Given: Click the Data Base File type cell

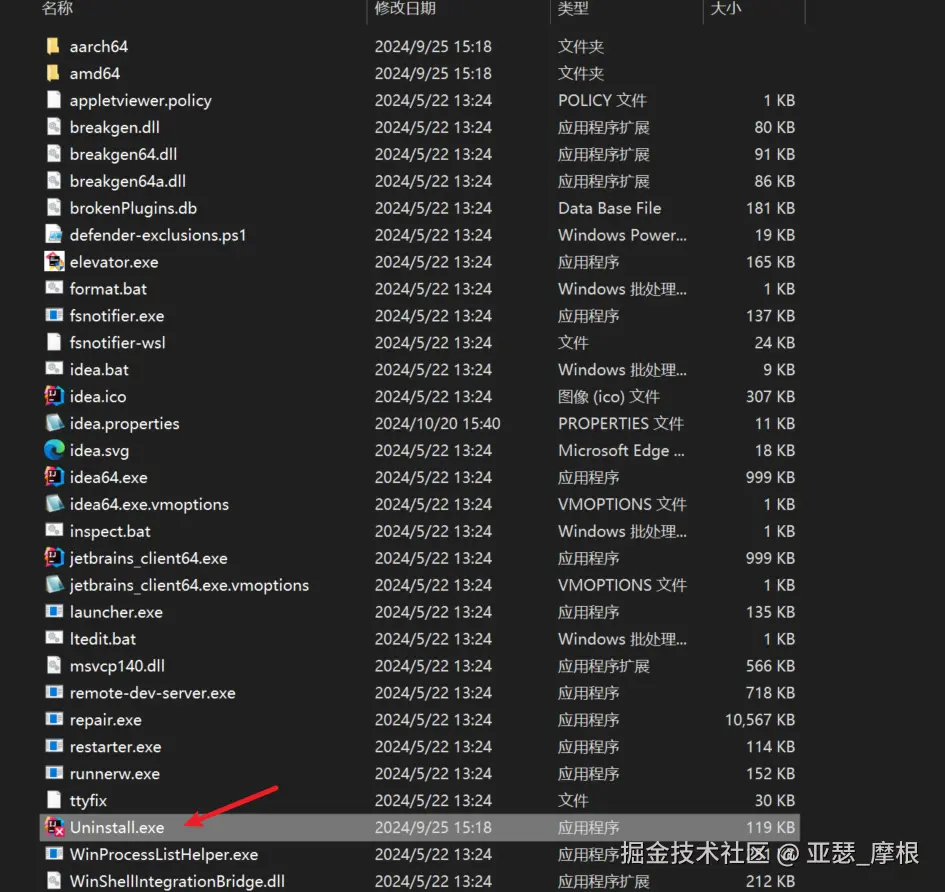Looking at the screenshot, I should (610, 208).
